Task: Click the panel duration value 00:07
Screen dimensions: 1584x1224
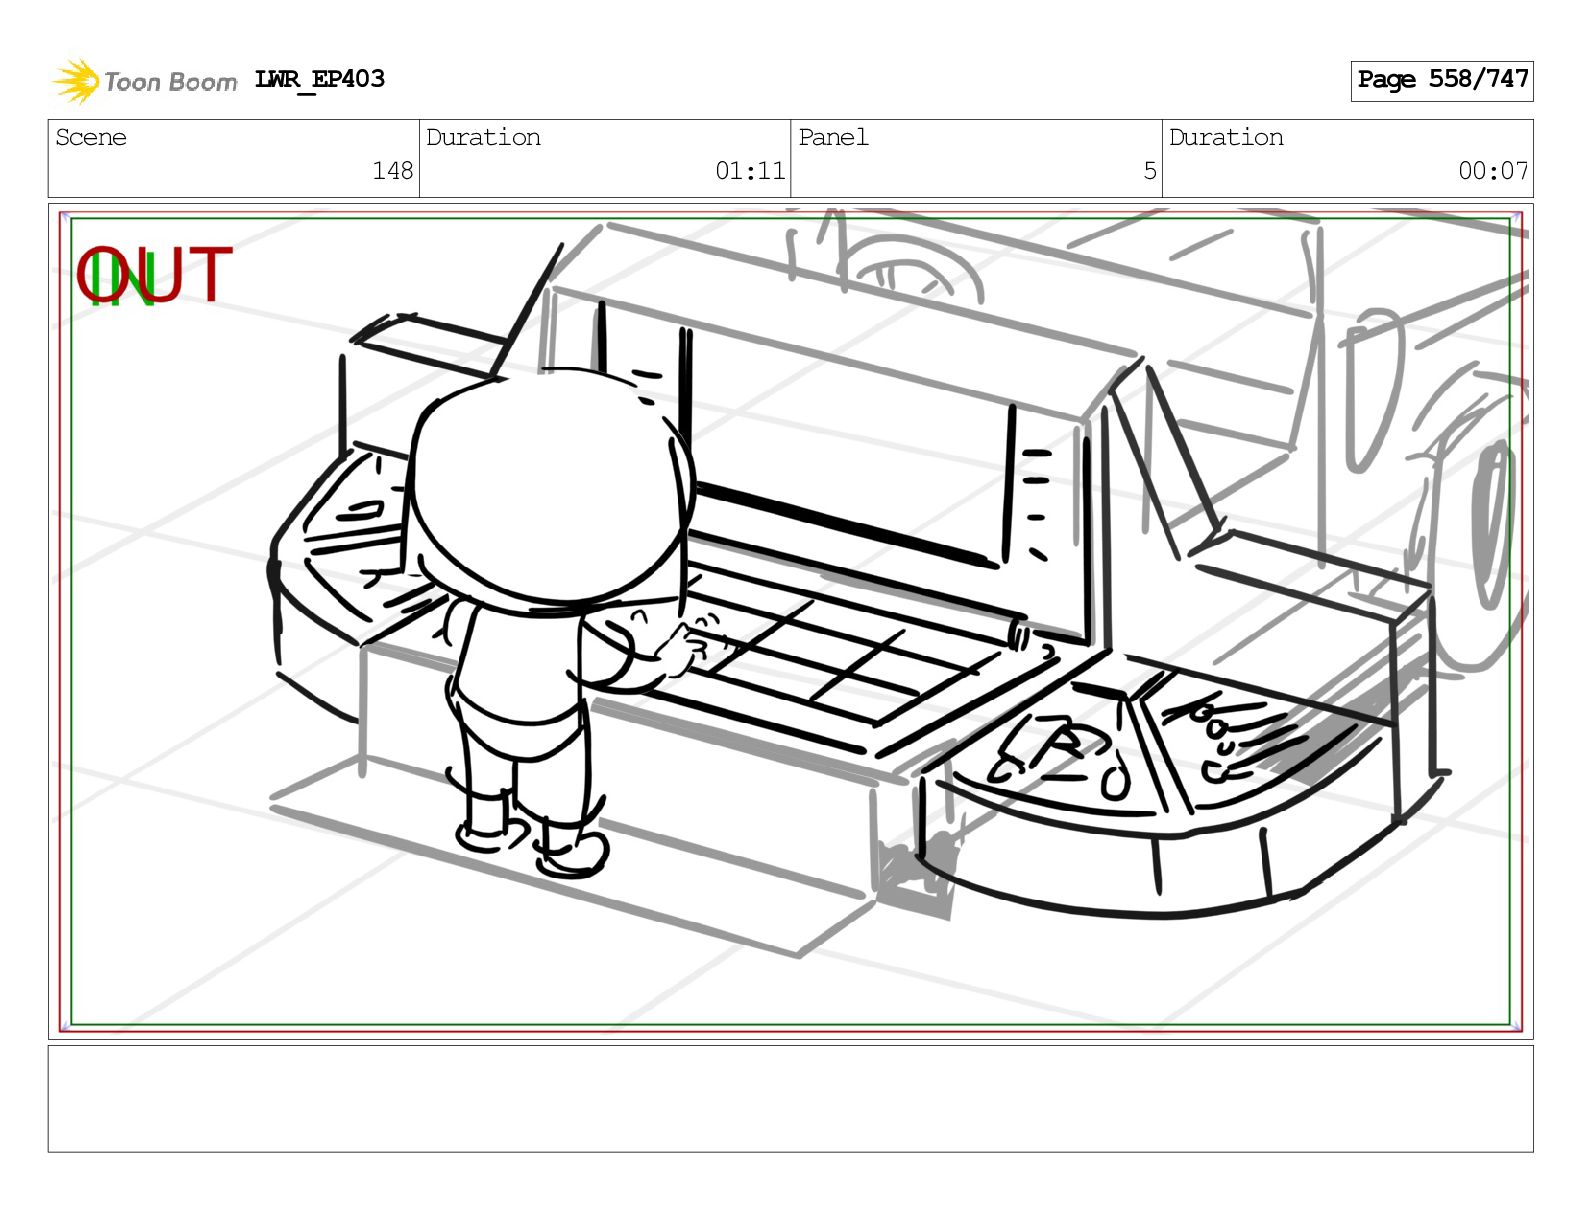Action: coord(1493,171)
